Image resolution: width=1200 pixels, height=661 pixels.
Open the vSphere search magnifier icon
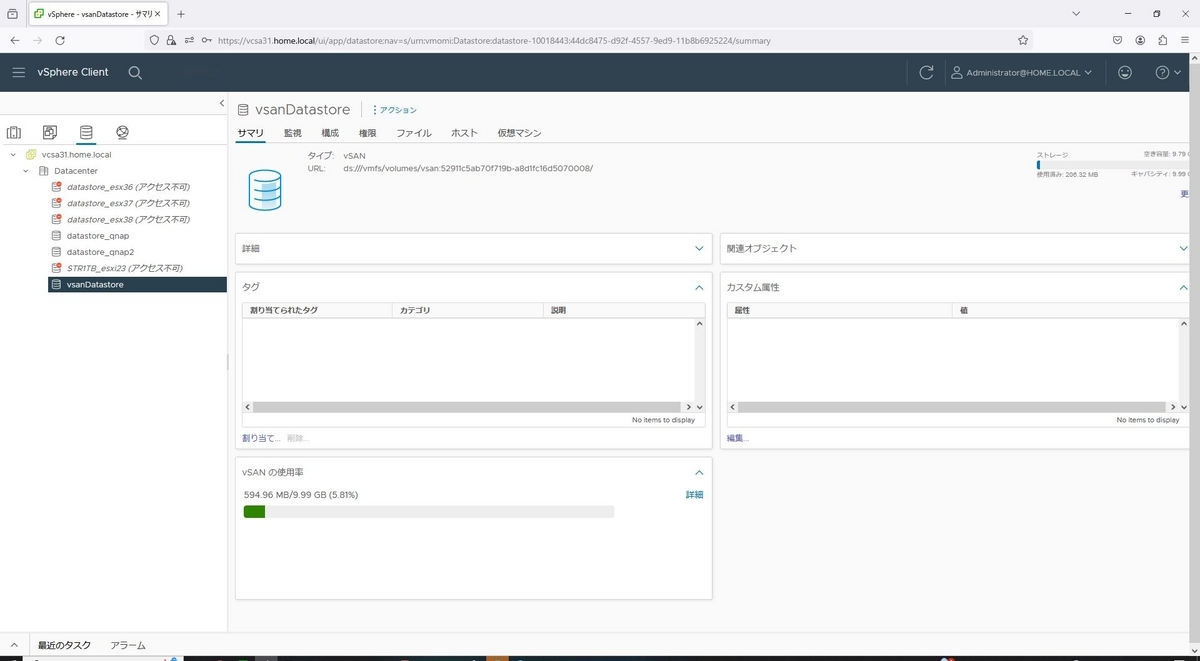pos(135,72)
